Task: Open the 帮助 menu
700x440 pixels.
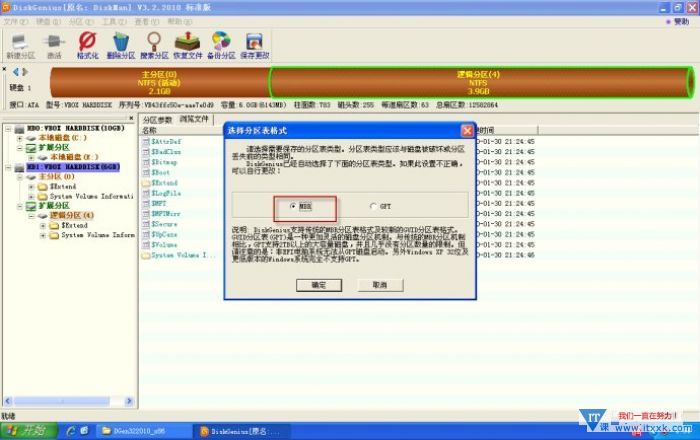Action: 179,21
